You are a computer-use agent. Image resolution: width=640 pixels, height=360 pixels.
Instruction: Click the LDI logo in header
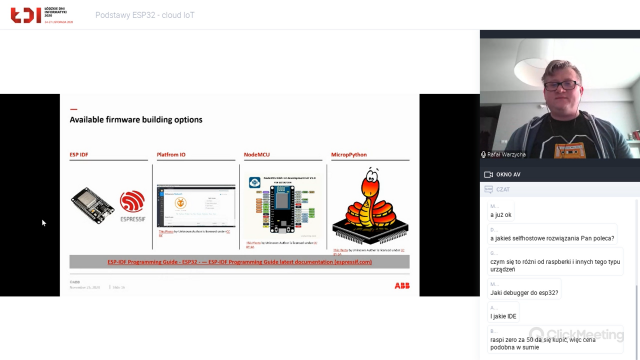42,15
